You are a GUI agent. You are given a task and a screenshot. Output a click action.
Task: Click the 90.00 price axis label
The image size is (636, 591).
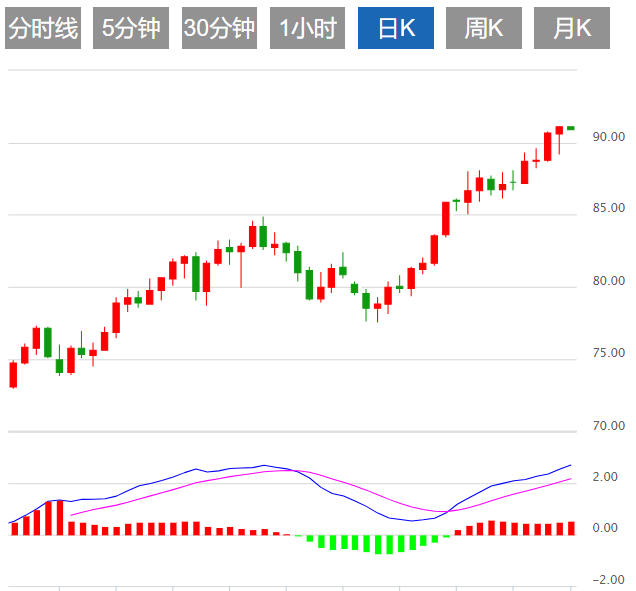click(608, 137)
